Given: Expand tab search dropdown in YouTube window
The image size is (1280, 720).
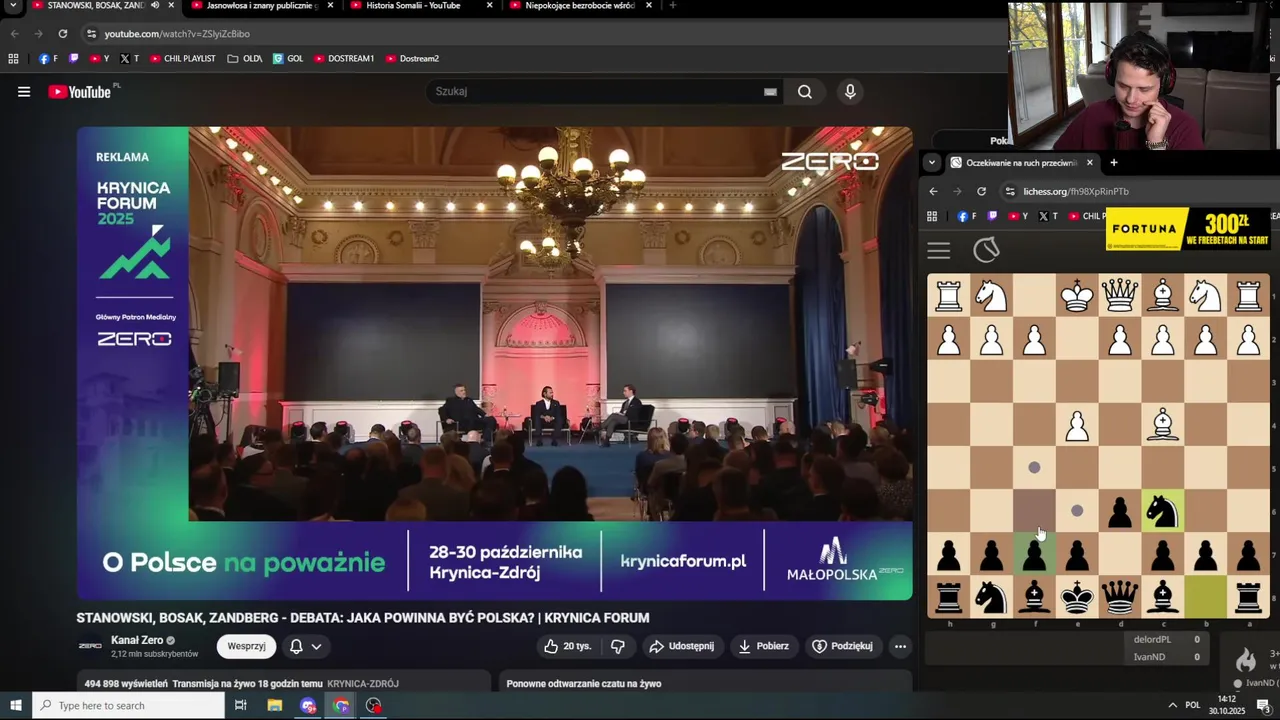Looking at the screenshot, I should coord(13,6).
